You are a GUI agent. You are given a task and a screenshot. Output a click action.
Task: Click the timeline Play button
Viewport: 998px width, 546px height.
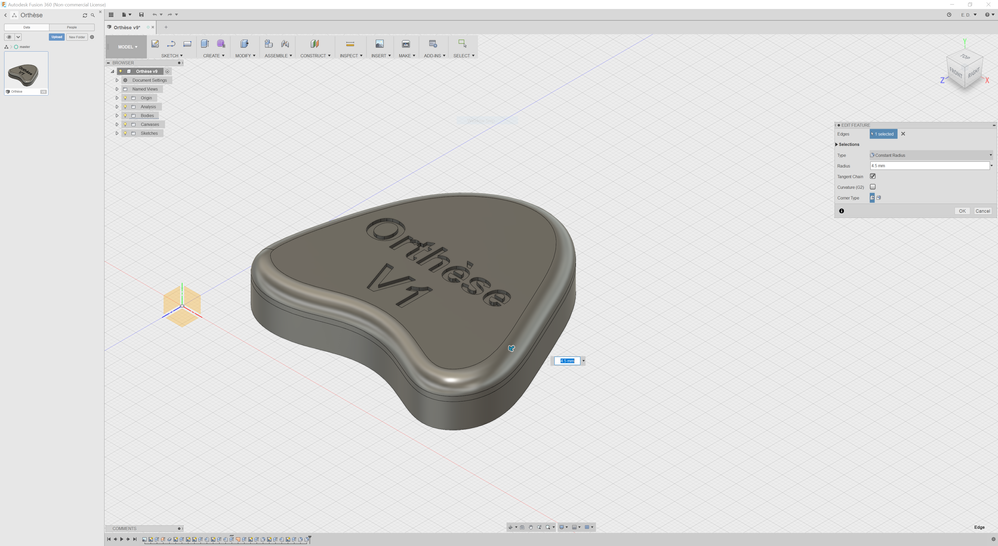coord(122,539)
